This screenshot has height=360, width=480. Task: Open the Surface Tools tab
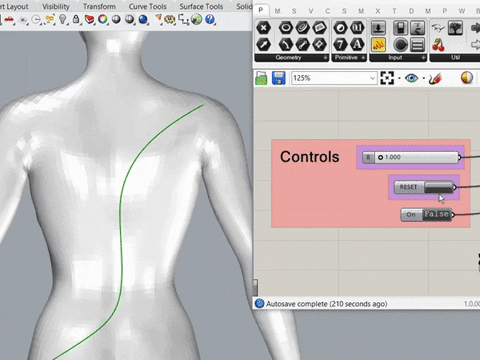pyautogui.click(x=201, y=6)
